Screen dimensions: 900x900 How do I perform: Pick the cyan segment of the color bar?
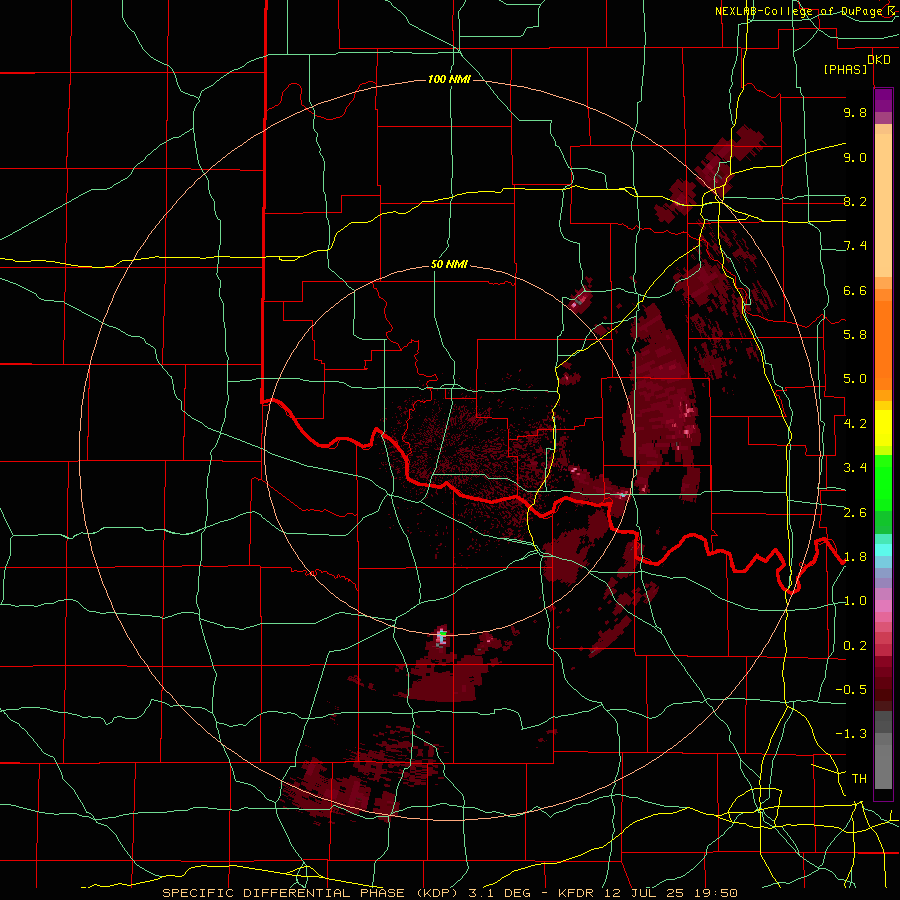pyautogui.click(x=883, y=549)
